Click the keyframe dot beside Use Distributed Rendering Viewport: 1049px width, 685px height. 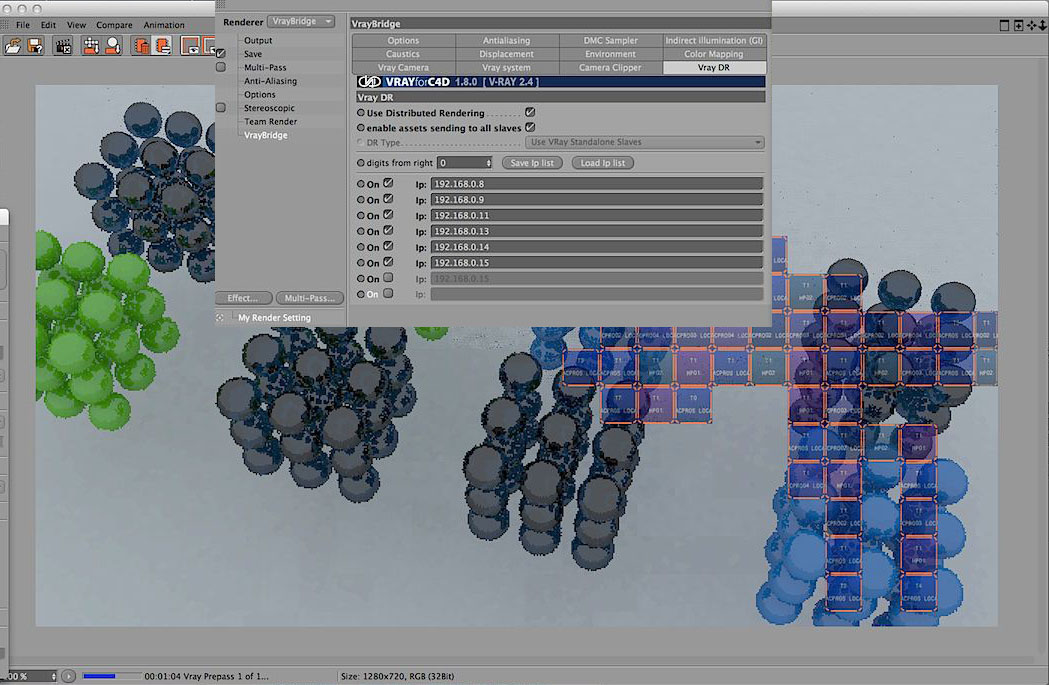tap(361, 112)
